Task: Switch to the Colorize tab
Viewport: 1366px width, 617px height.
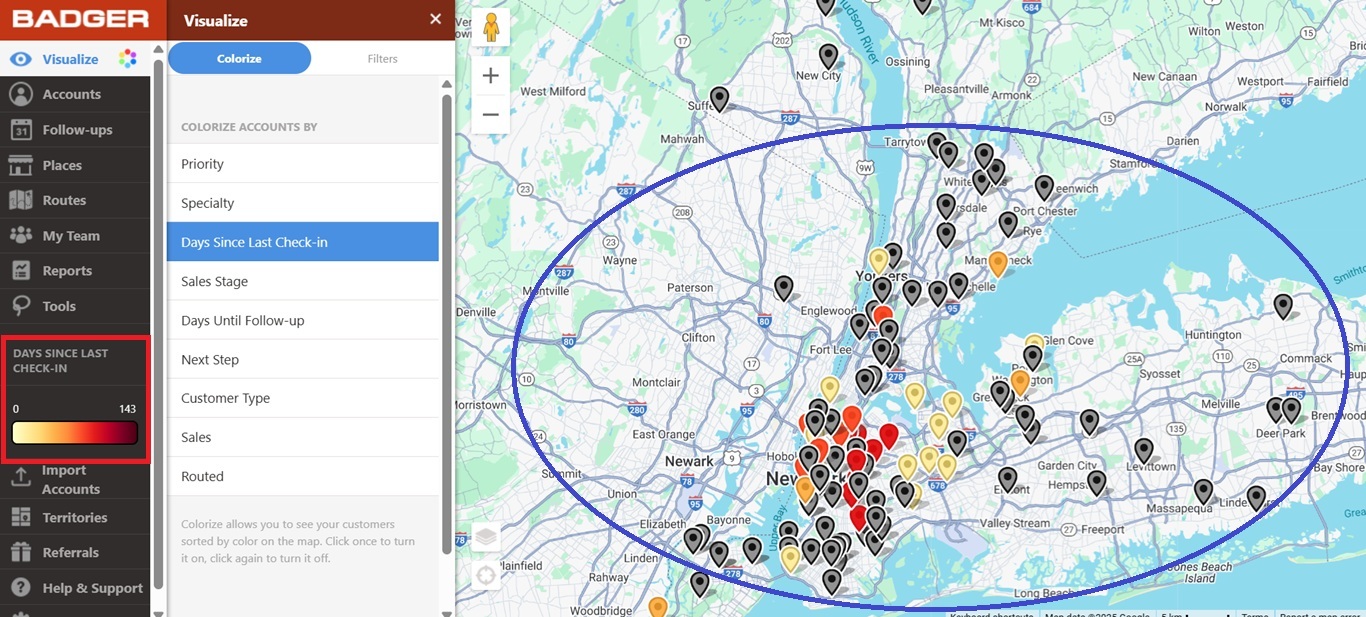Action: (x=239, y=59)
